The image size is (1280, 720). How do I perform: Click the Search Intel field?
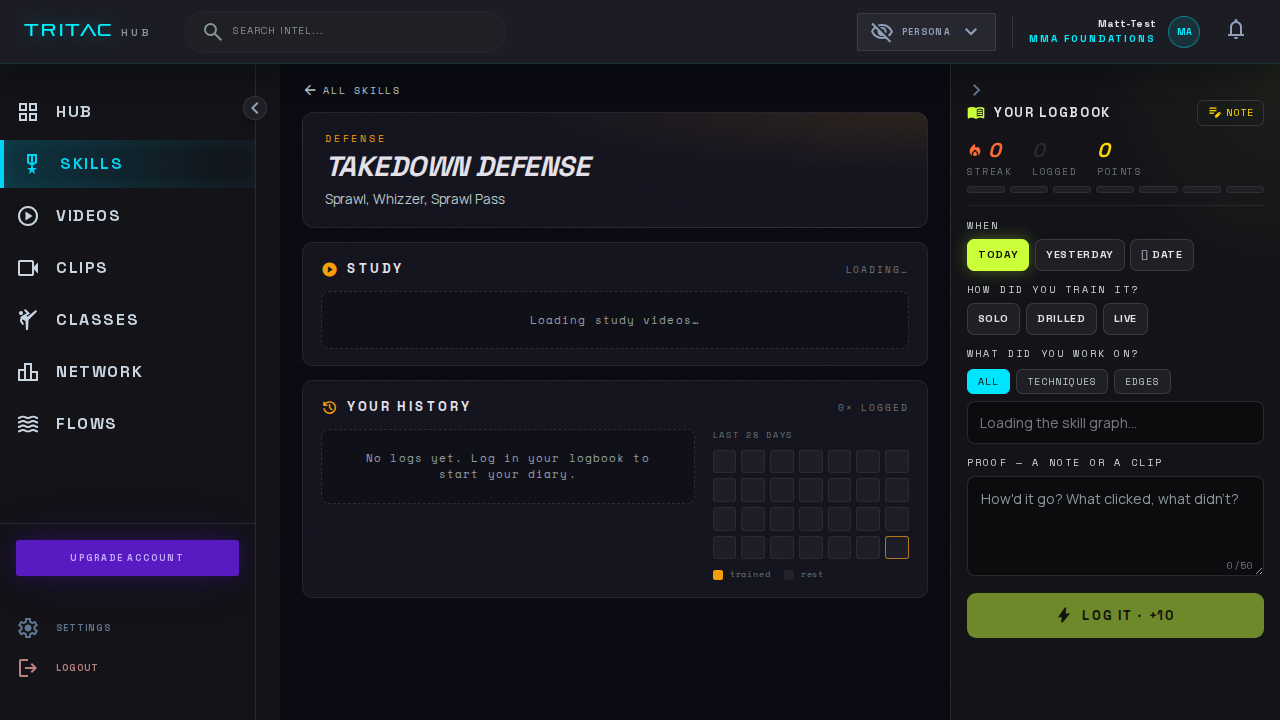344,31
